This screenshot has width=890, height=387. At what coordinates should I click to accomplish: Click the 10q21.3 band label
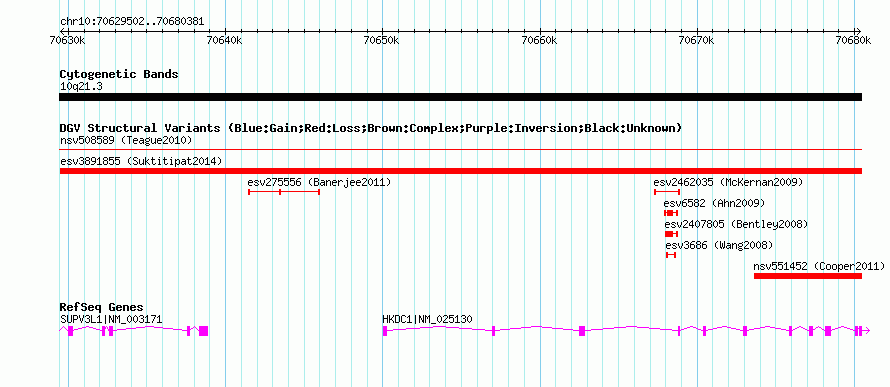click(x=81, y=87)
